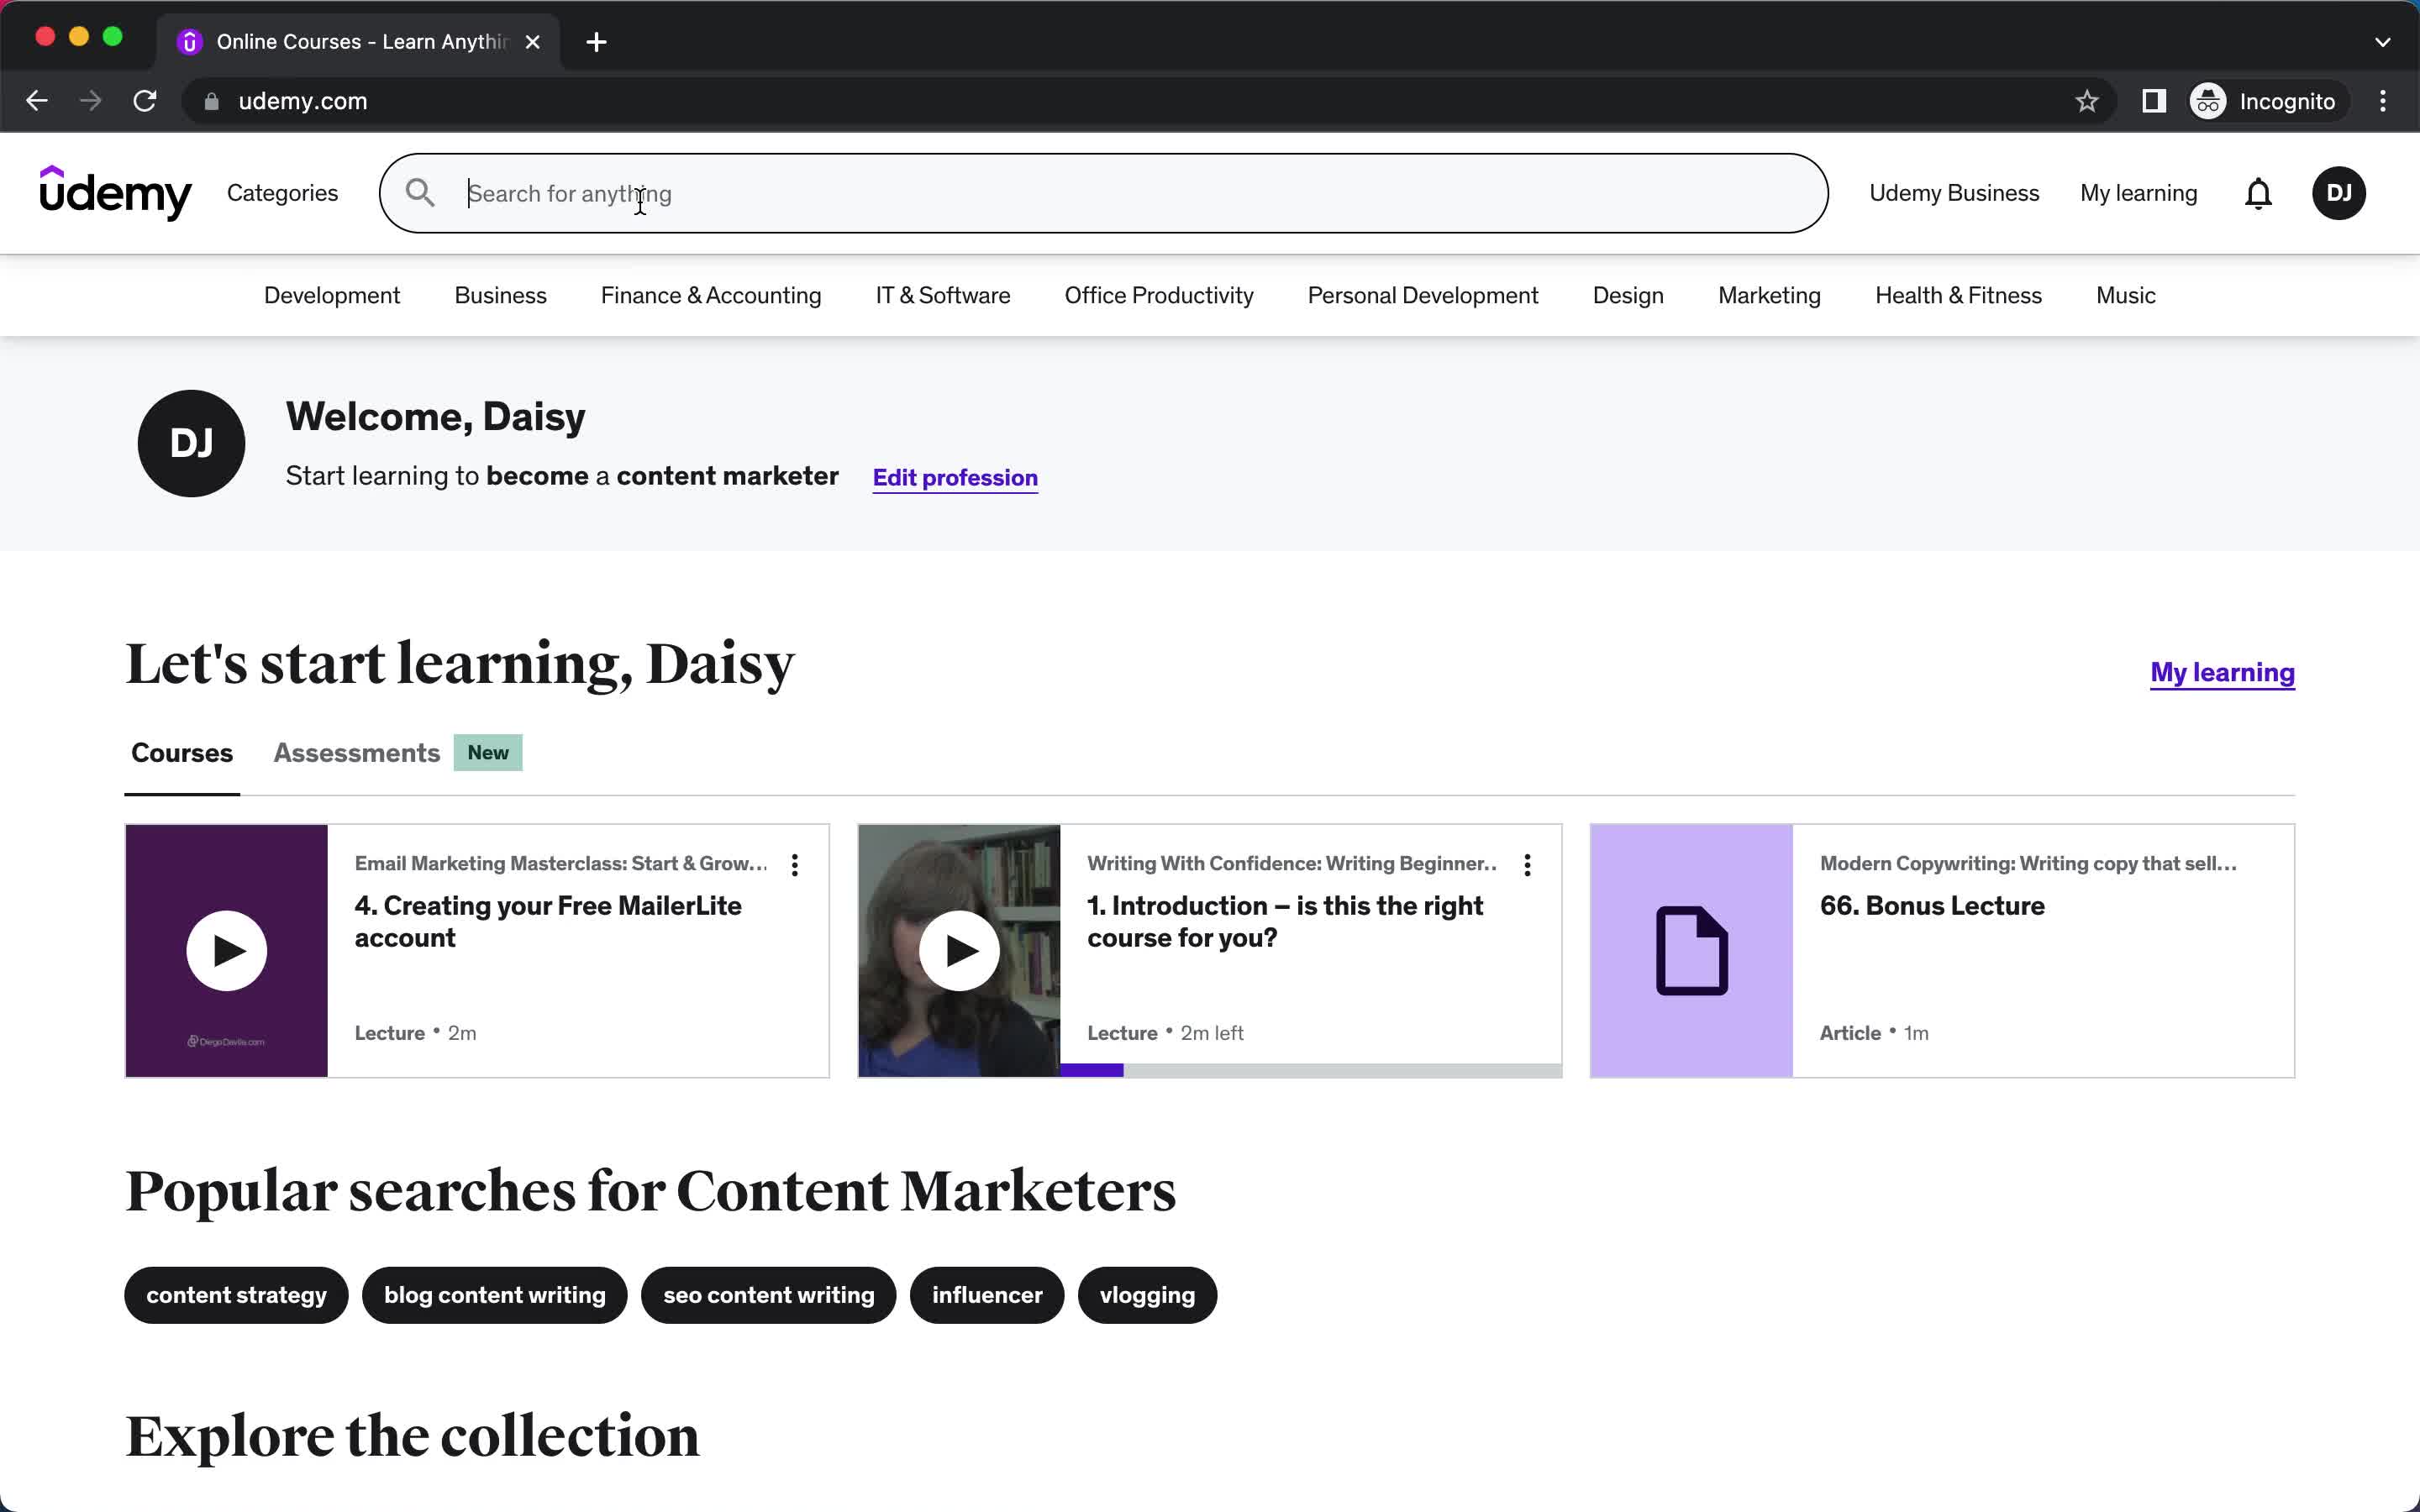Click the Edit profession link

[955, 478]
